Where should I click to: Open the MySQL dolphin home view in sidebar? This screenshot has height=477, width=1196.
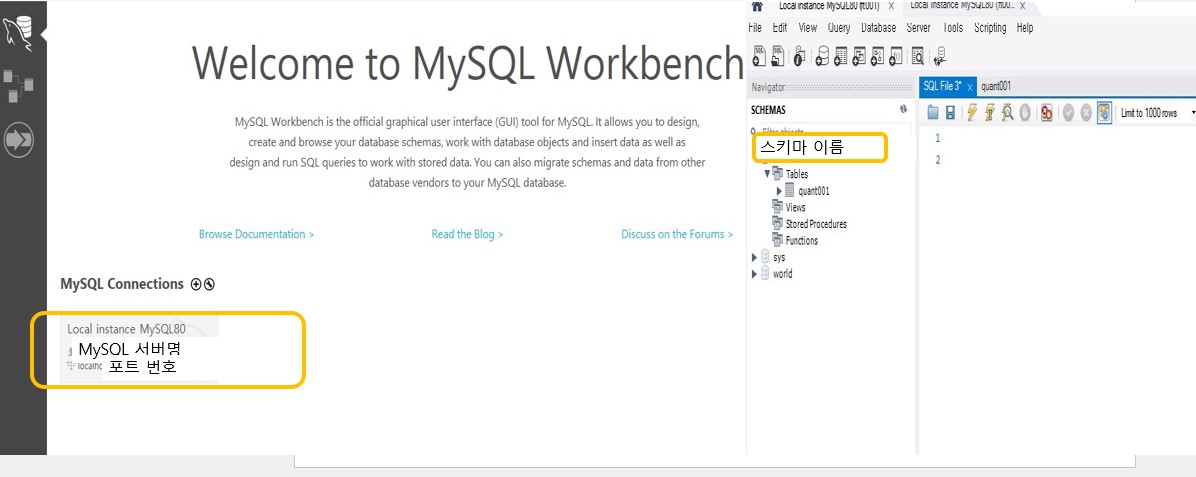tap(19, 33)
